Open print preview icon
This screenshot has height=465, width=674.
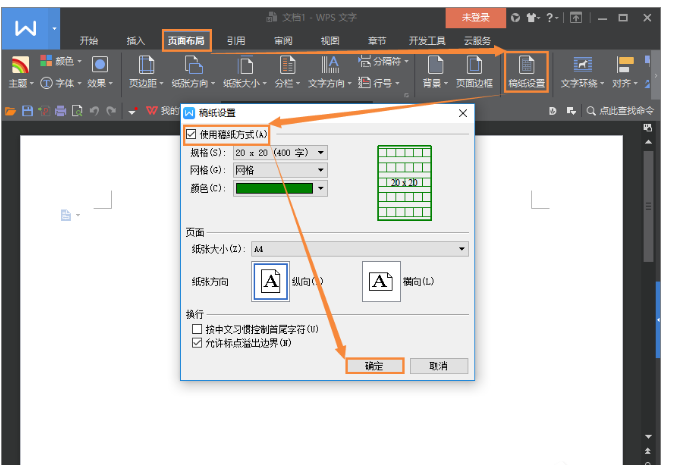point(77,111)
